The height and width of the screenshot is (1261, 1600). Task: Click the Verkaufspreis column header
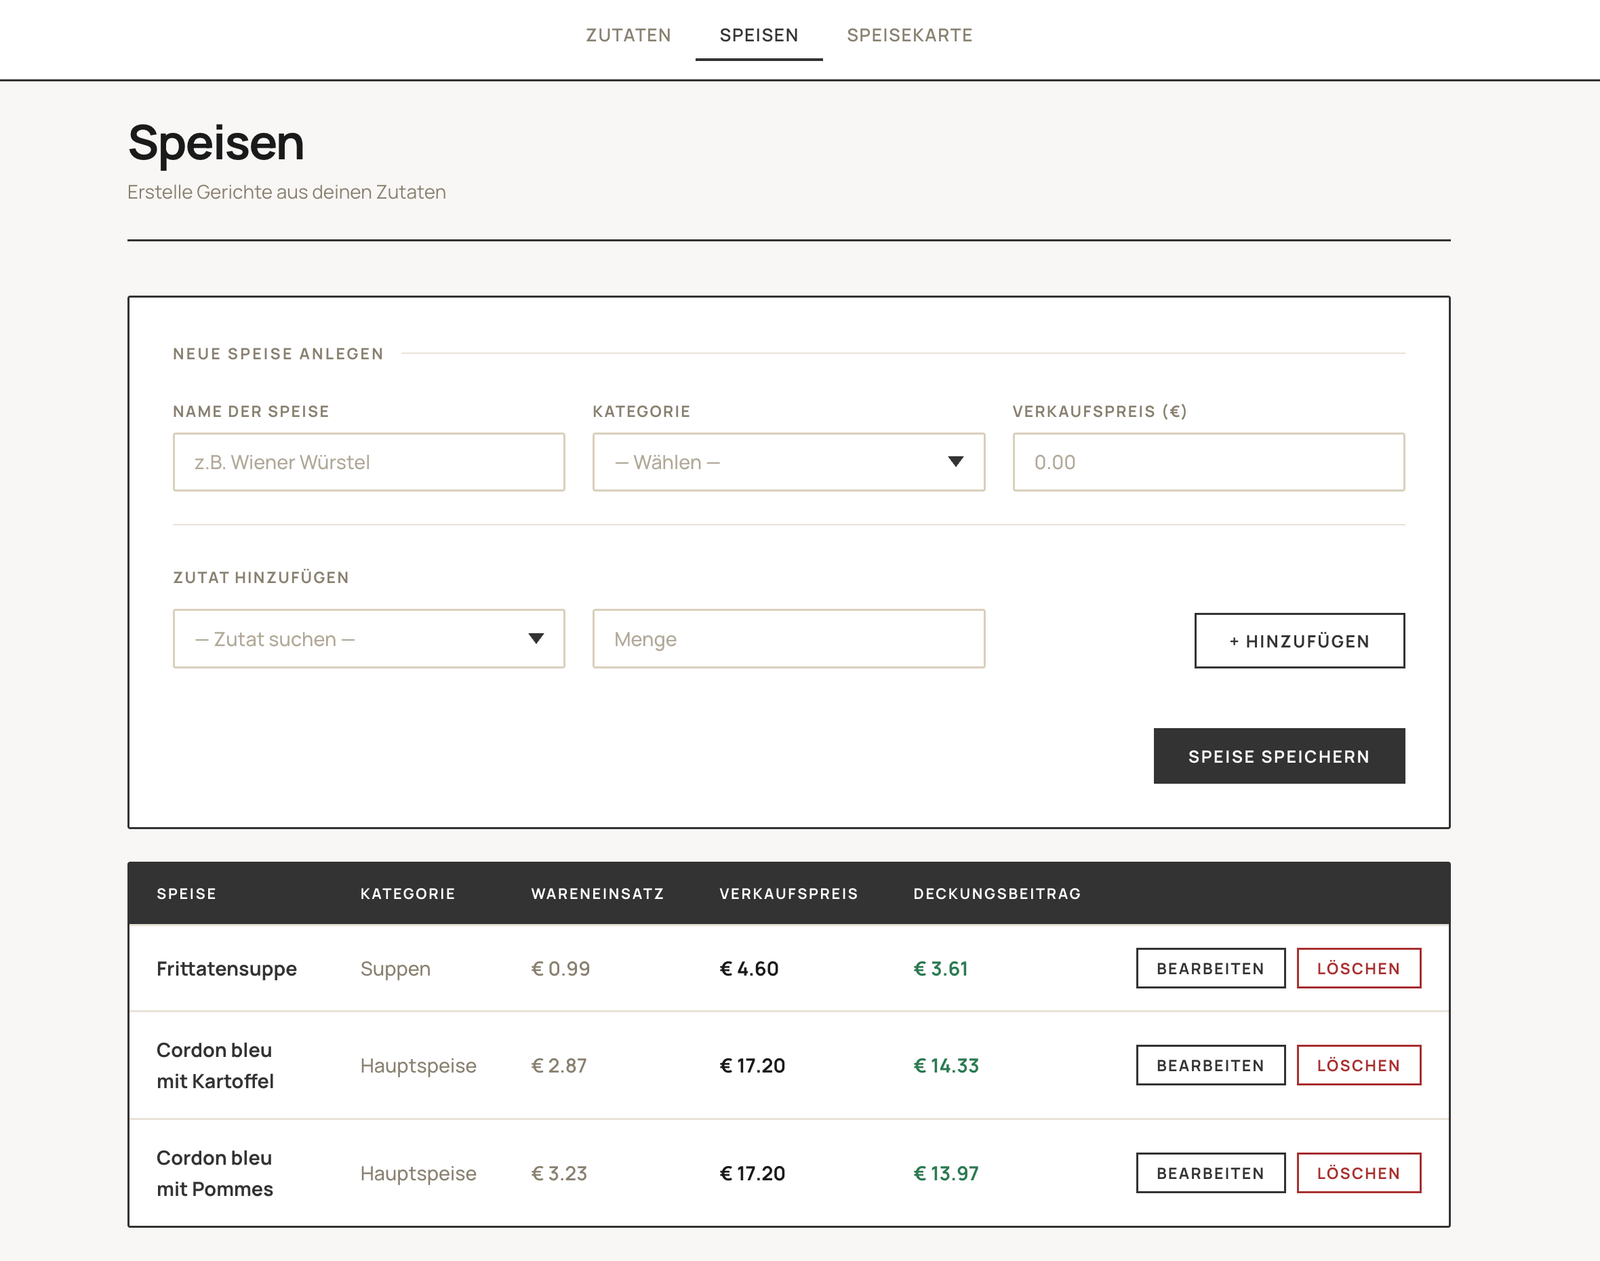(789, 894)
